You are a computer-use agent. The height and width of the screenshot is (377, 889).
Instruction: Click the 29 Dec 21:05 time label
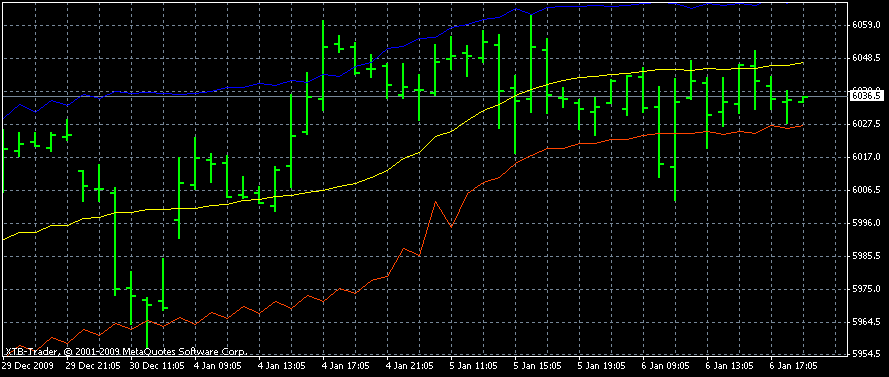(x=92, y=366)
